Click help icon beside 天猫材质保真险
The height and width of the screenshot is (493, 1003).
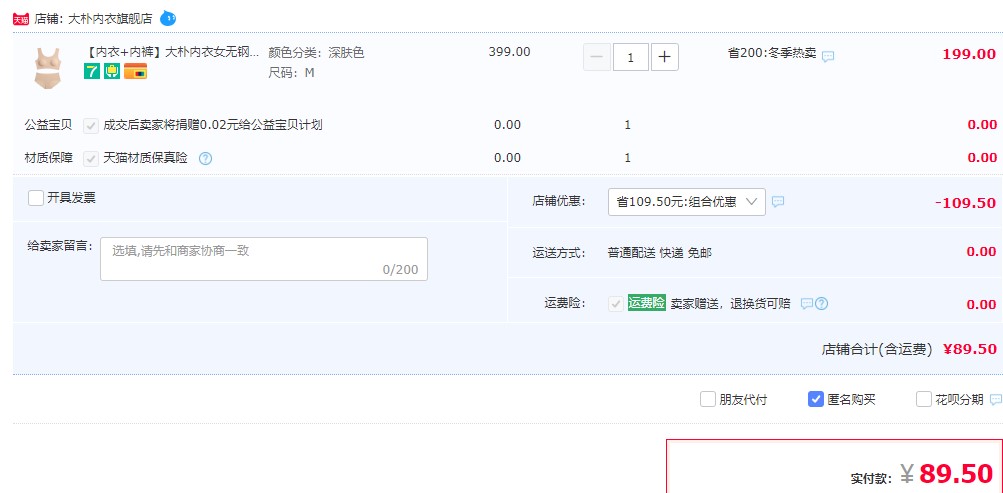[x=205, y=158]
